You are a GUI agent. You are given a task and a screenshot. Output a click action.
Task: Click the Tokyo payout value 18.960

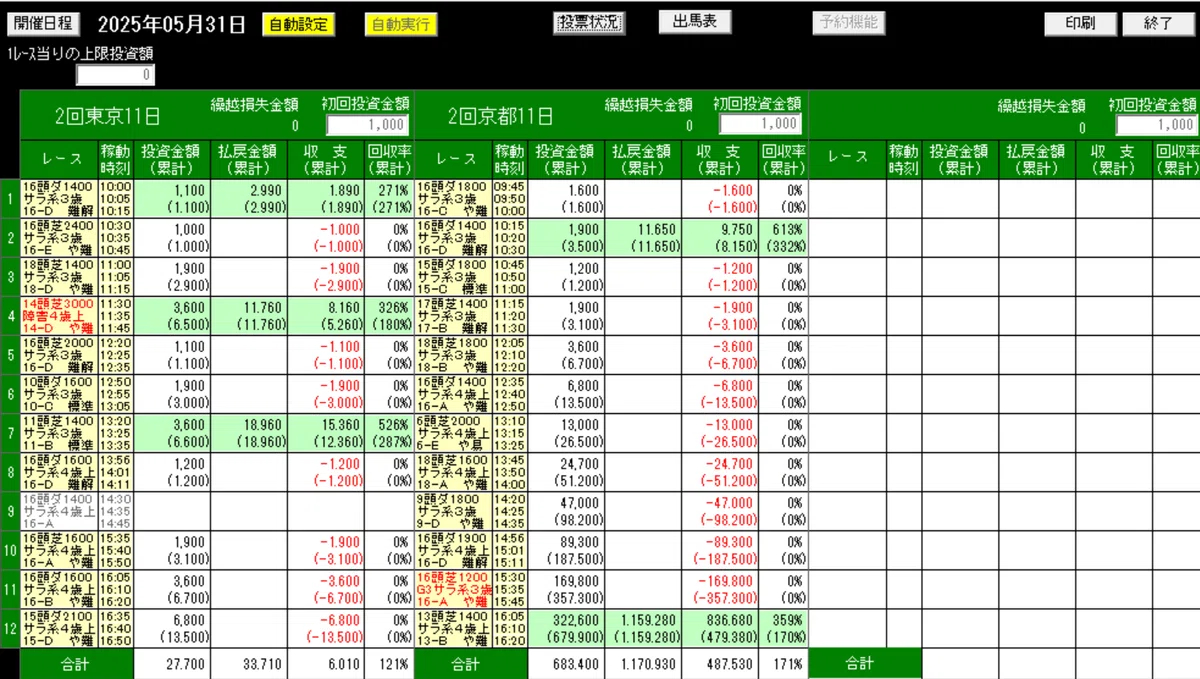pyautogui.click(x=265, y=424)
